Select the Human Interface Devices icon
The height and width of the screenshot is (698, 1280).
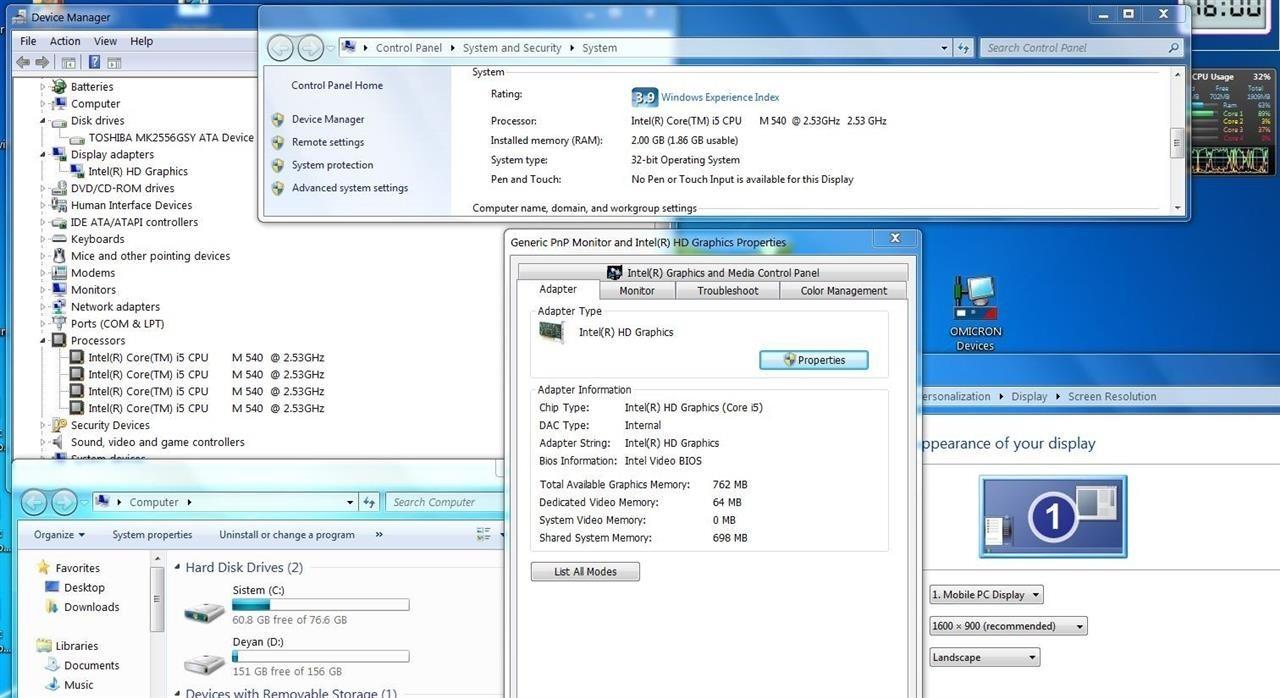(59, 205)
